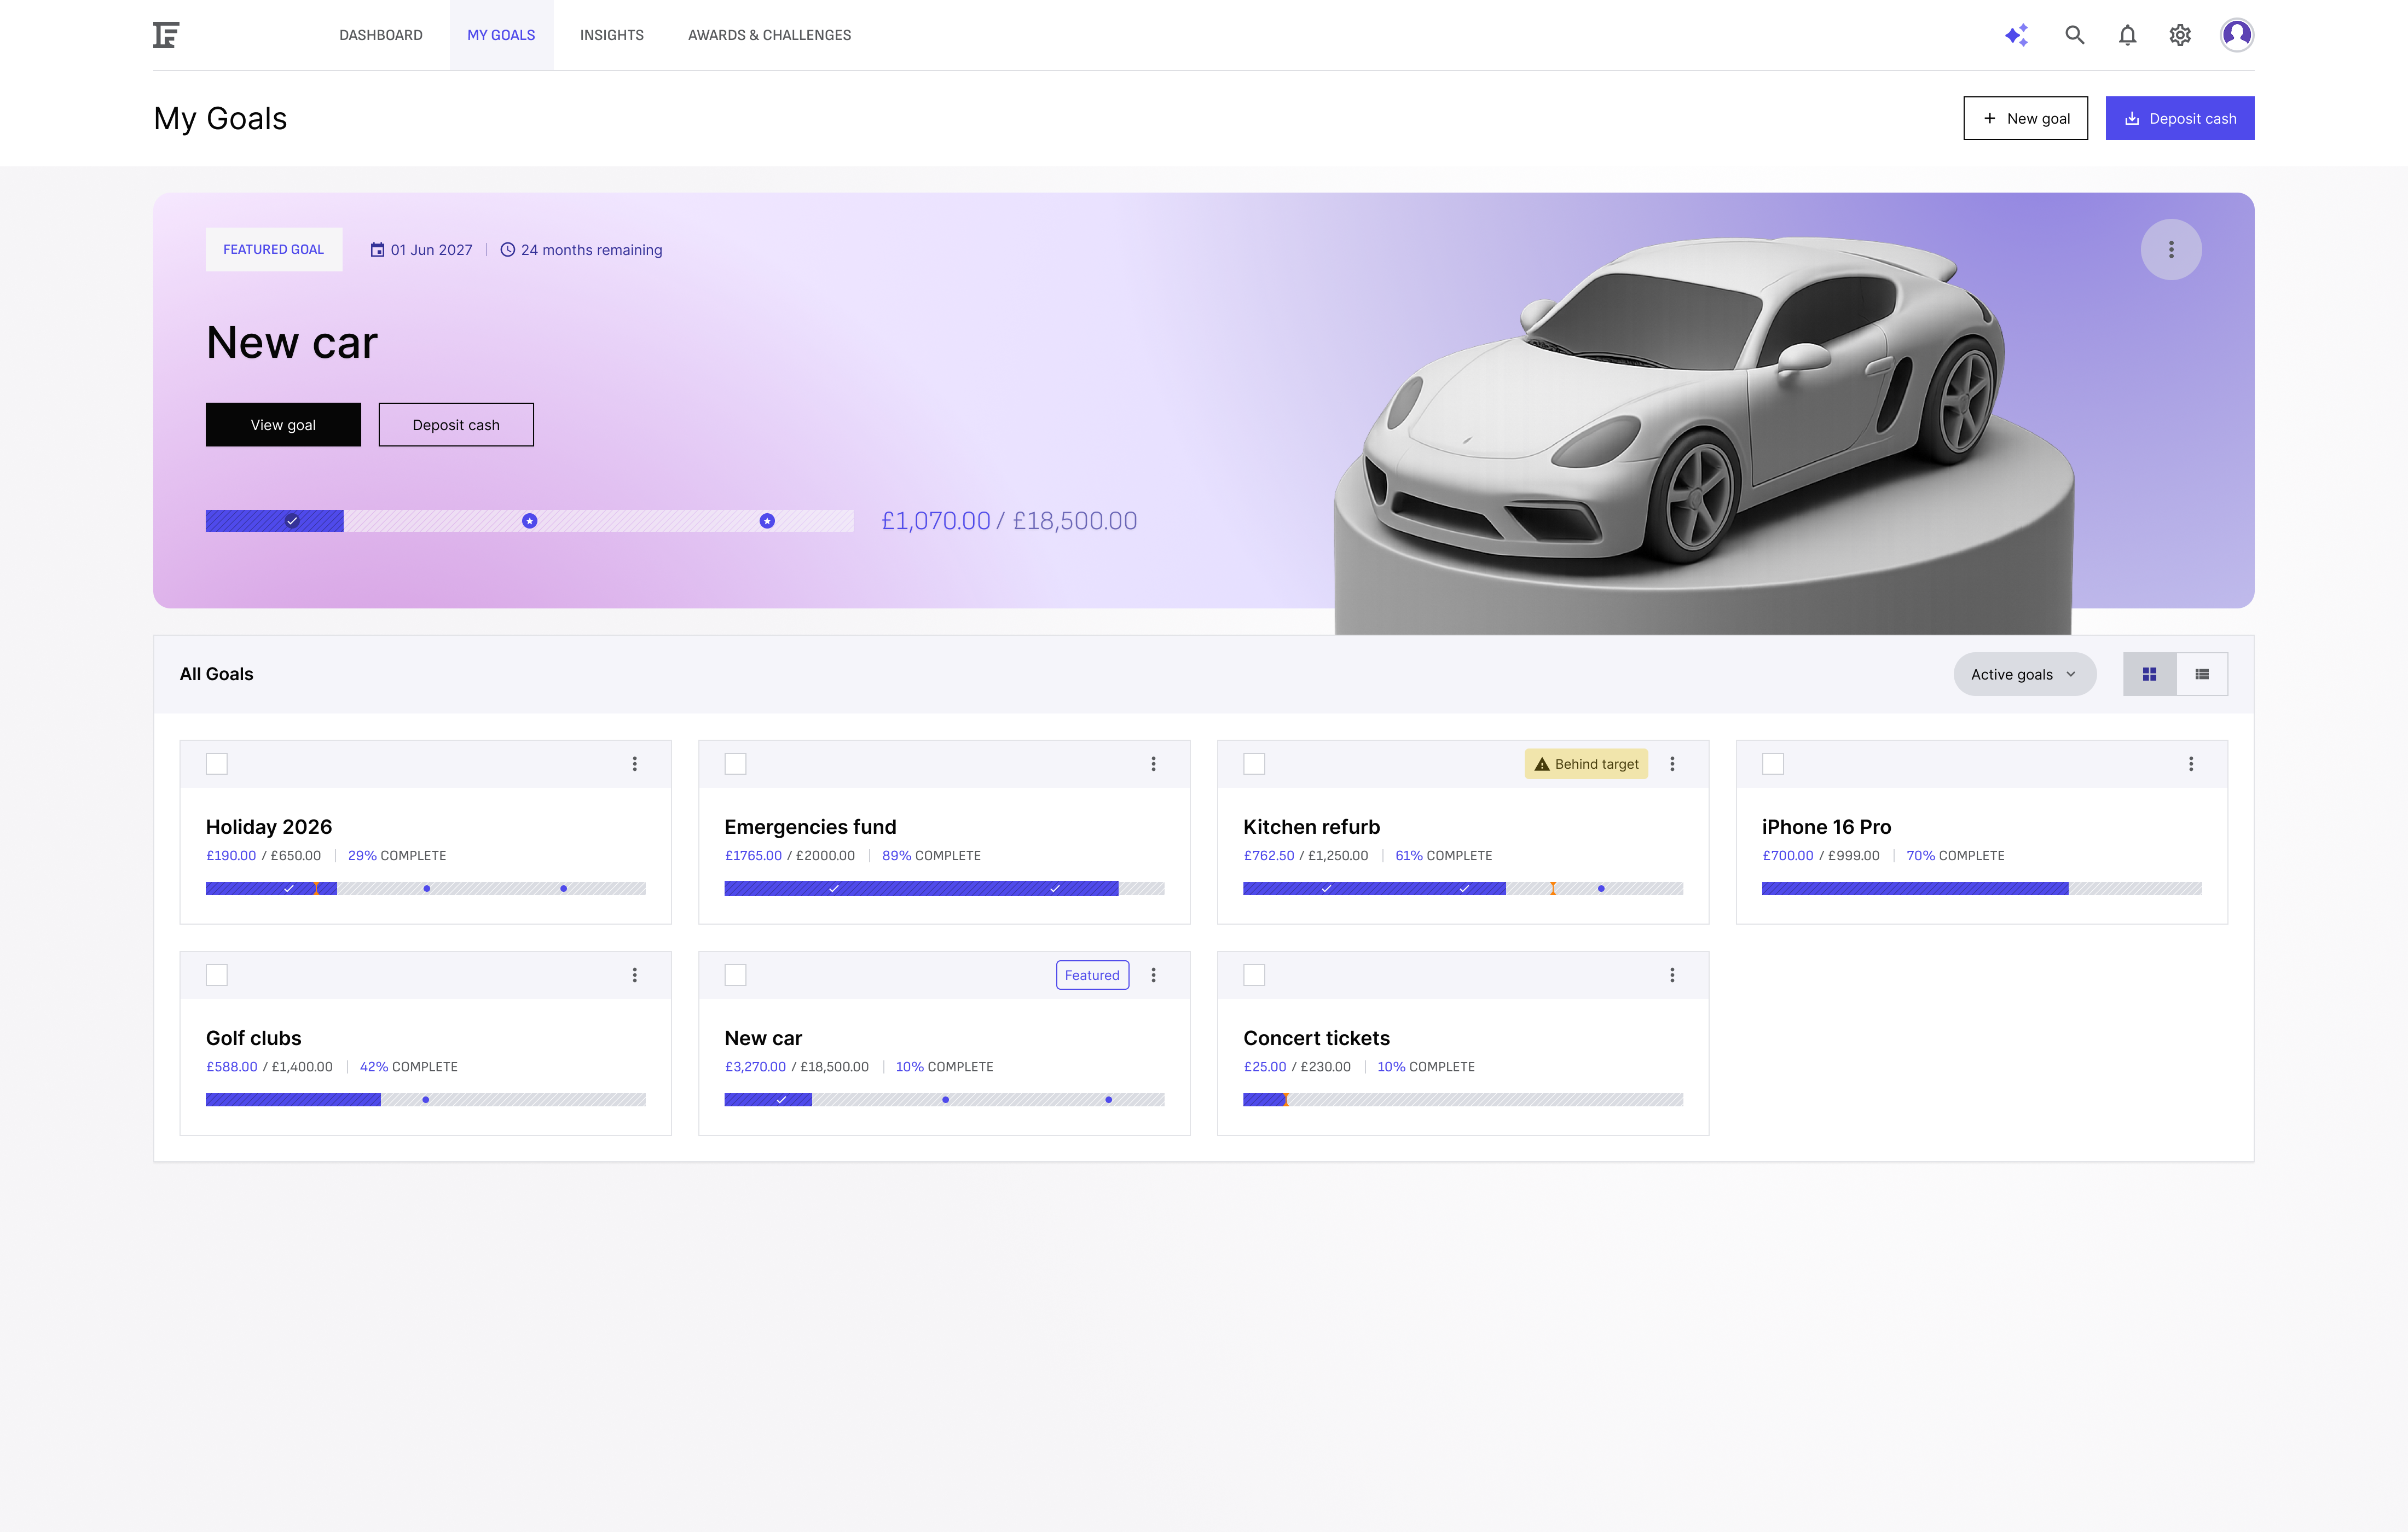
Task: Click the AI sparkle assistant icon
Action: click(x=2016, y=35)
